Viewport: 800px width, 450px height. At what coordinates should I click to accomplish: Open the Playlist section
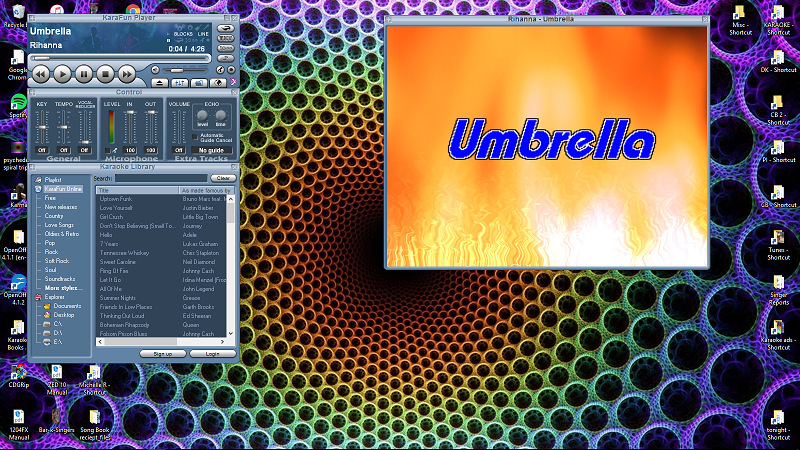(x=53, y=180)
